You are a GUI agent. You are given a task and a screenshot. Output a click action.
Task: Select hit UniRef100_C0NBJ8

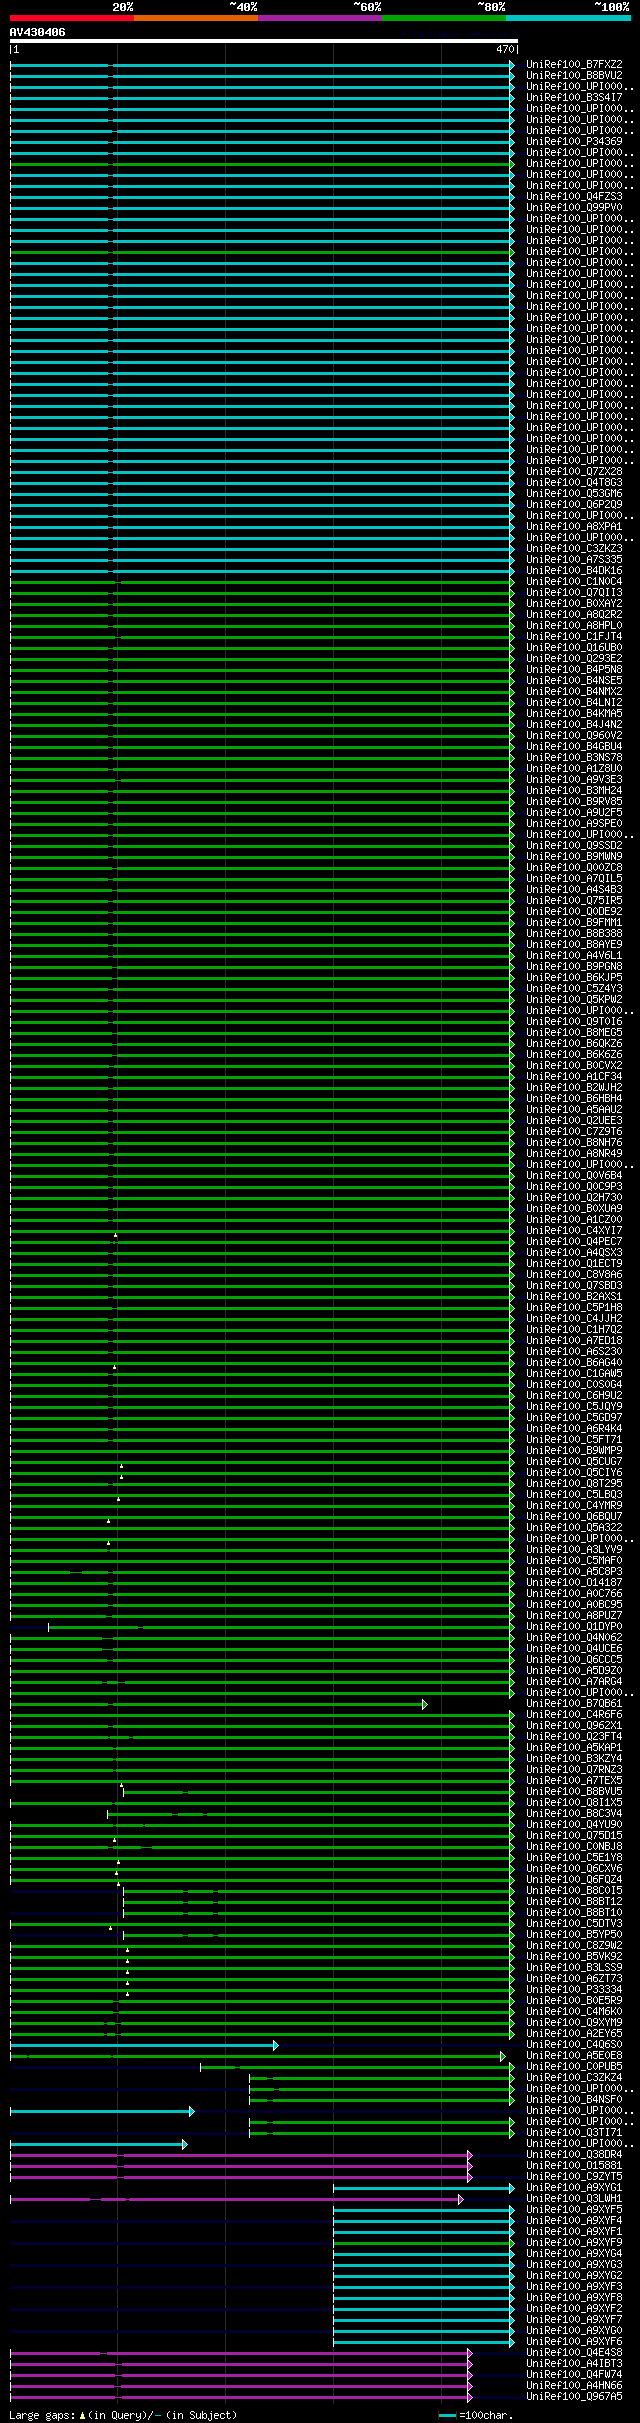[x=574, y=1846]
